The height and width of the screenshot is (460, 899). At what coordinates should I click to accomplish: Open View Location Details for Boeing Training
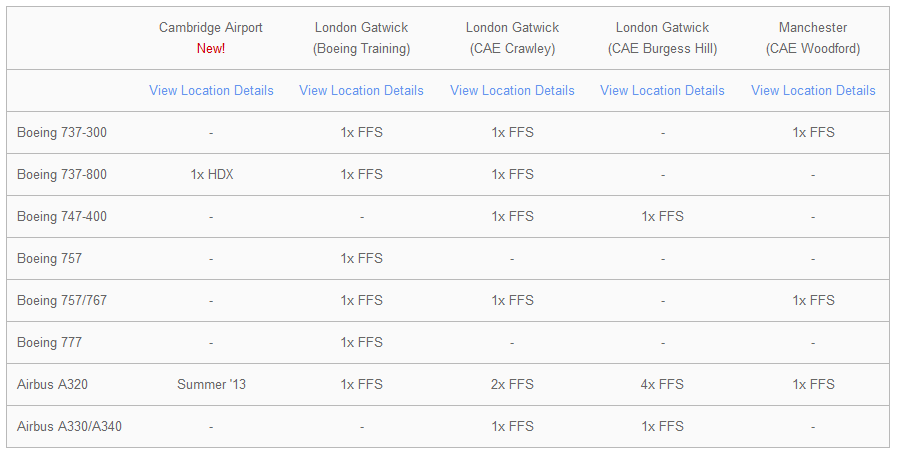click(x=361, y=90)
